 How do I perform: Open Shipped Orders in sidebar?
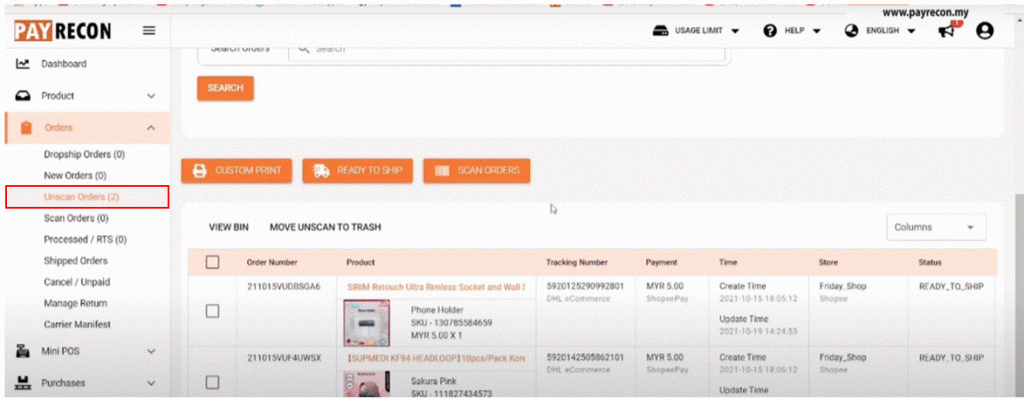point(76,261)
